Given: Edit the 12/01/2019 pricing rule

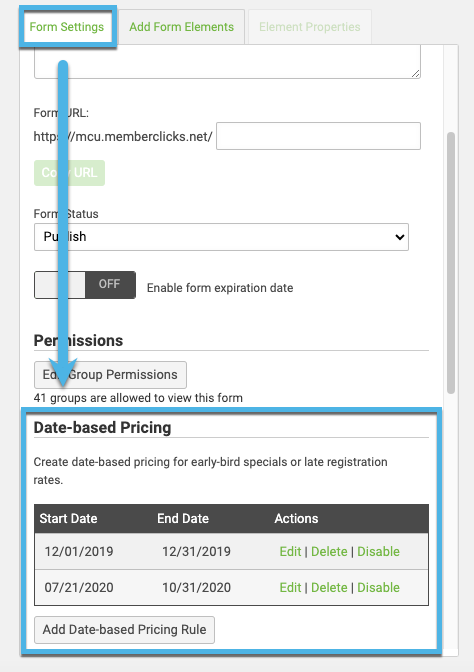Looking at the screenshot, I should (290, 552).
